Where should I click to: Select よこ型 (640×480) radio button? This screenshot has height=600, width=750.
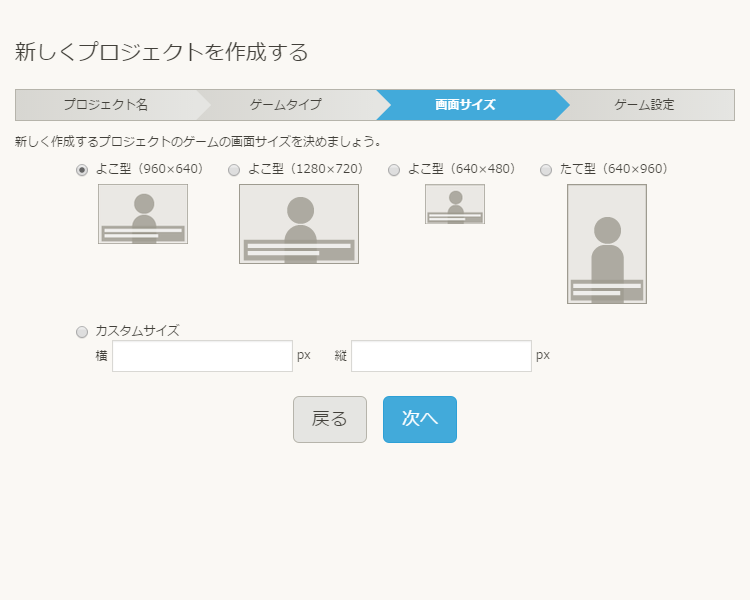click(394, 170)
